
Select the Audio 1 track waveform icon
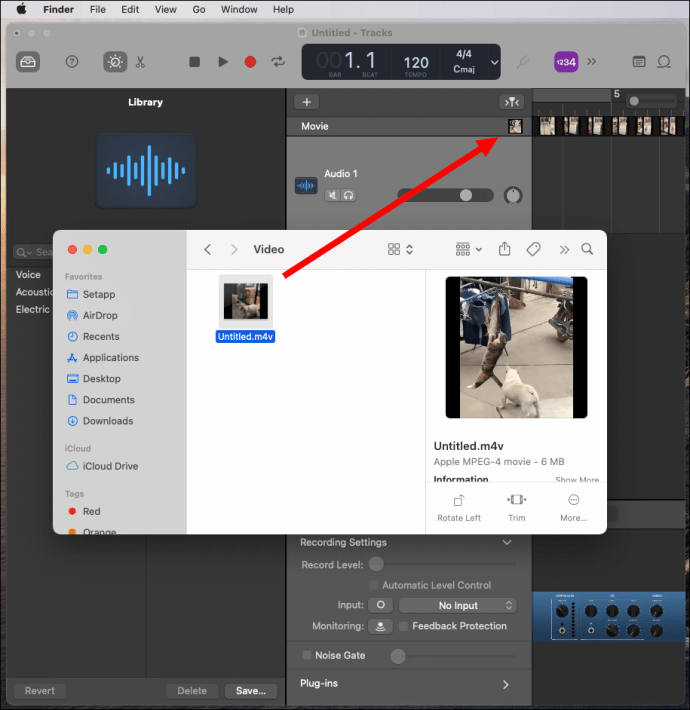[306, 185]
